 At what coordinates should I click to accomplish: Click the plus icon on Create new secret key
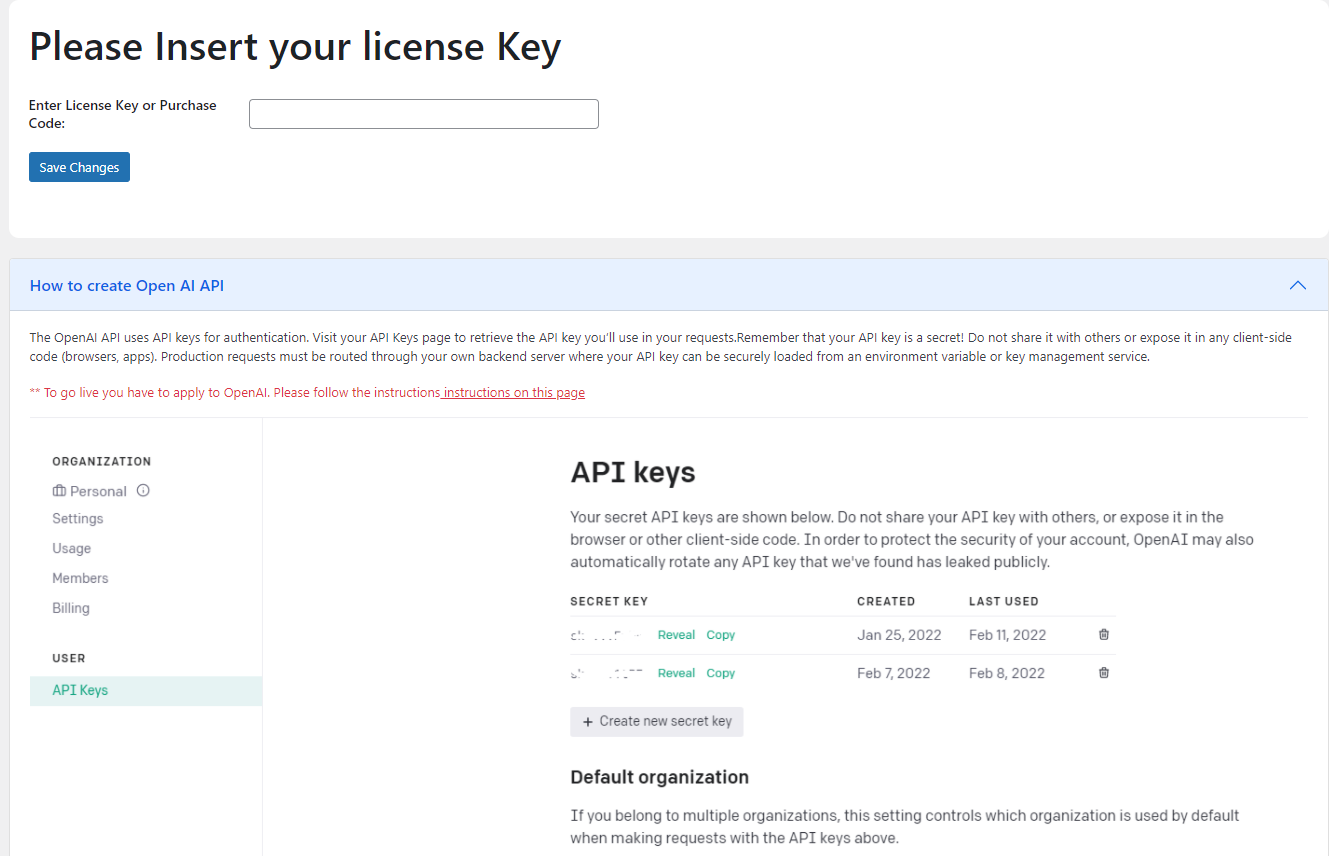[x=587, y=721]
